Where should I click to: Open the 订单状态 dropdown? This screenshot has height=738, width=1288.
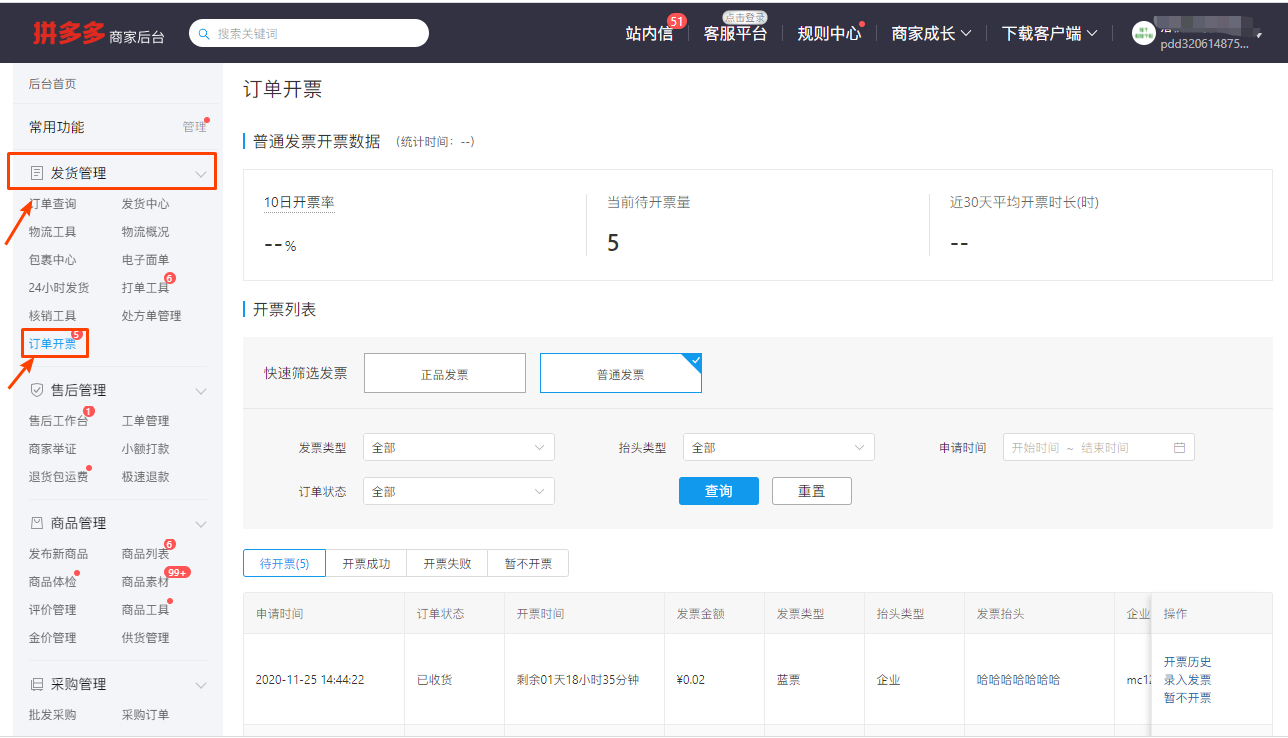point(459,491)
